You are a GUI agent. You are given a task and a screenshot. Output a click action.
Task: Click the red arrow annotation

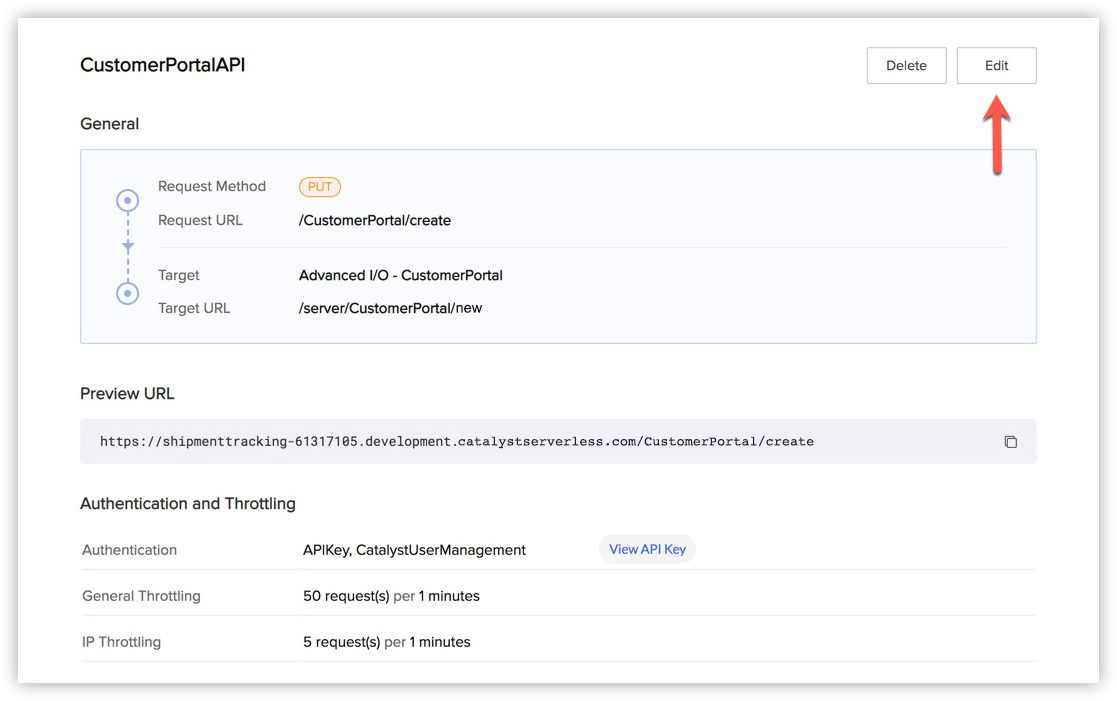[996, 134]
